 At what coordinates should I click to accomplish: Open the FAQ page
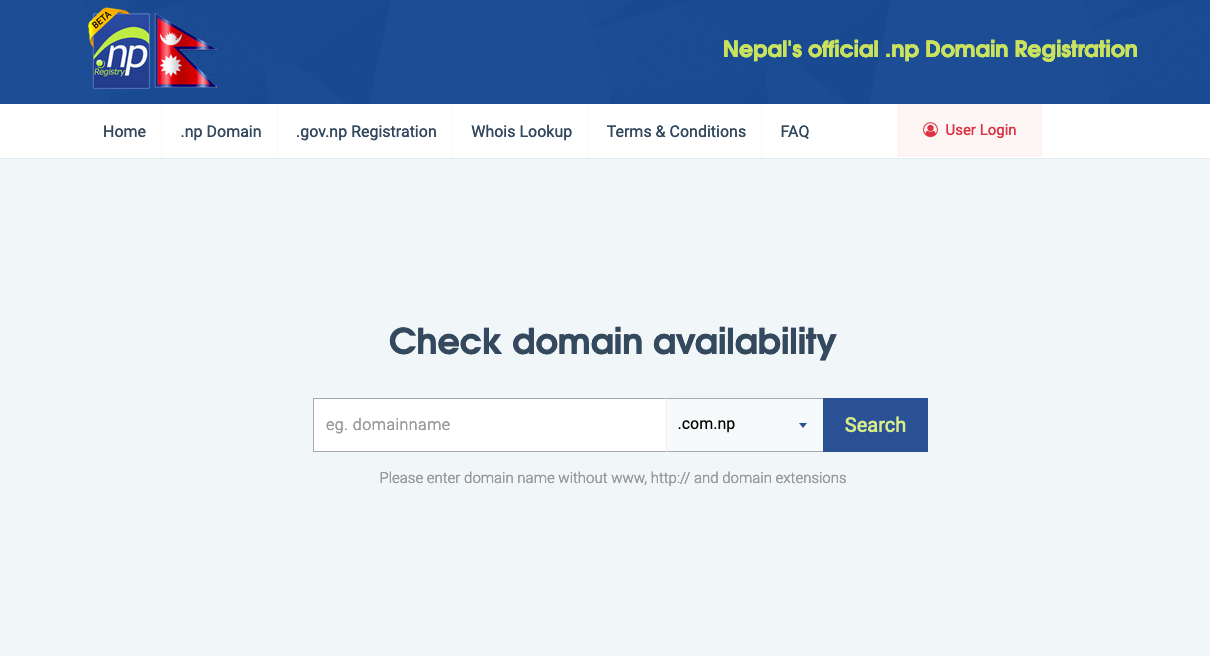tap(794, 132)
